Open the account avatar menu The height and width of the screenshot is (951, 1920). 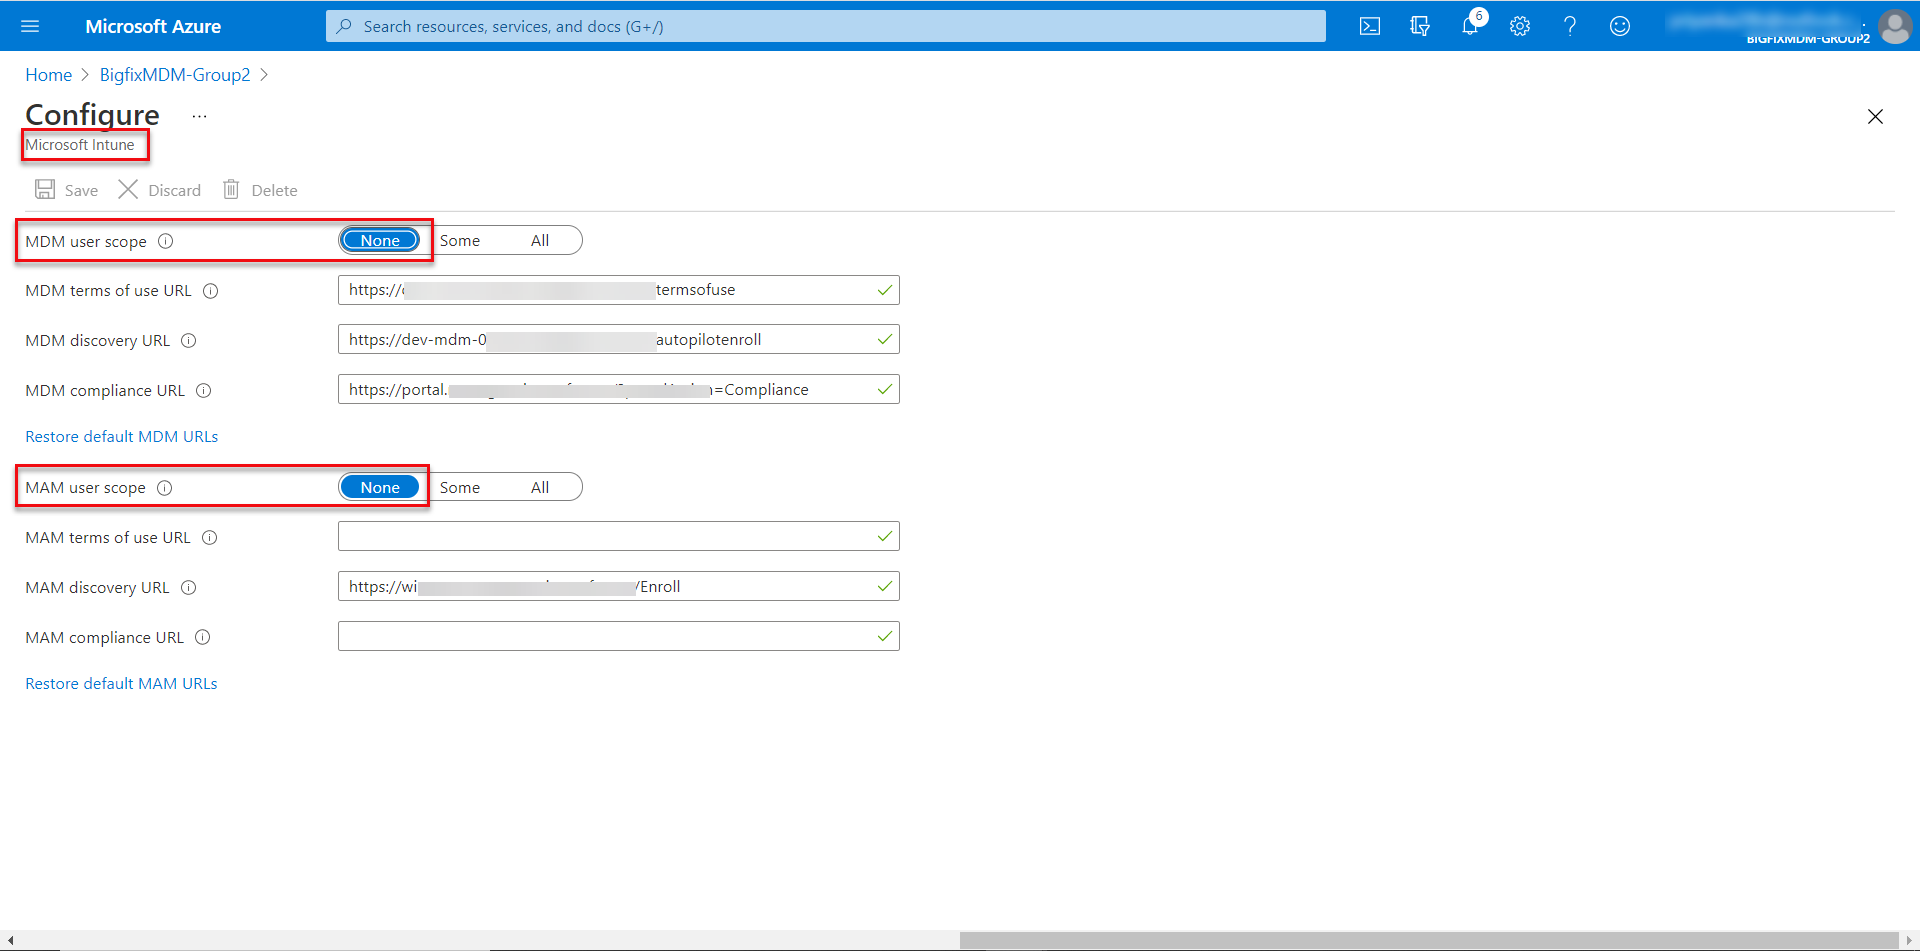1895,26
